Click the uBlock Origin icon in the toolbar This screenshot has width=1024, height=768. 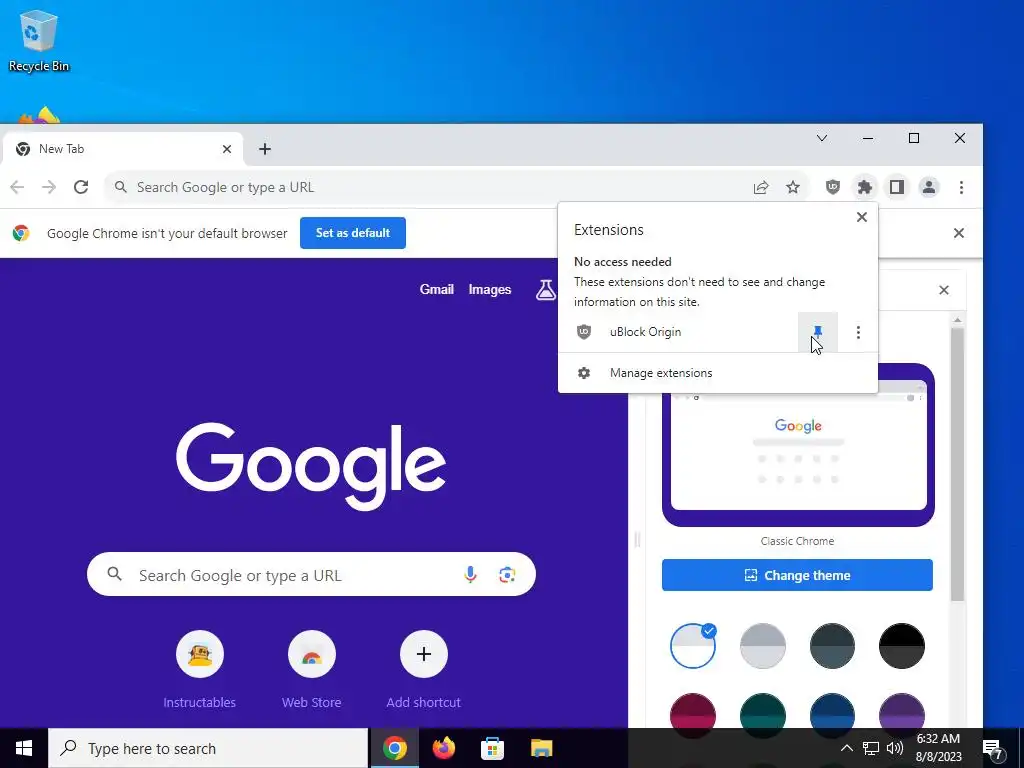(x=833, y=187)
